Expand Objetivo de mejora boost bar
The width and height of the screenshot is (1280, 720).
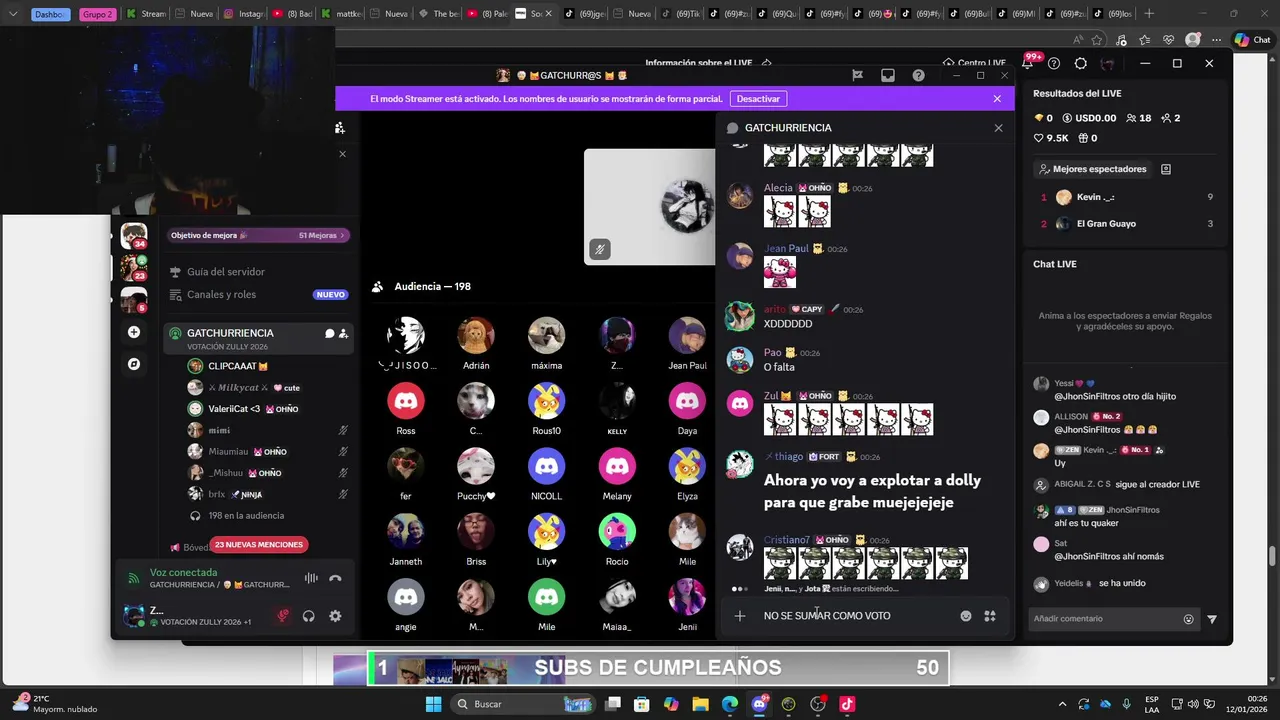[x=258, y=236]
